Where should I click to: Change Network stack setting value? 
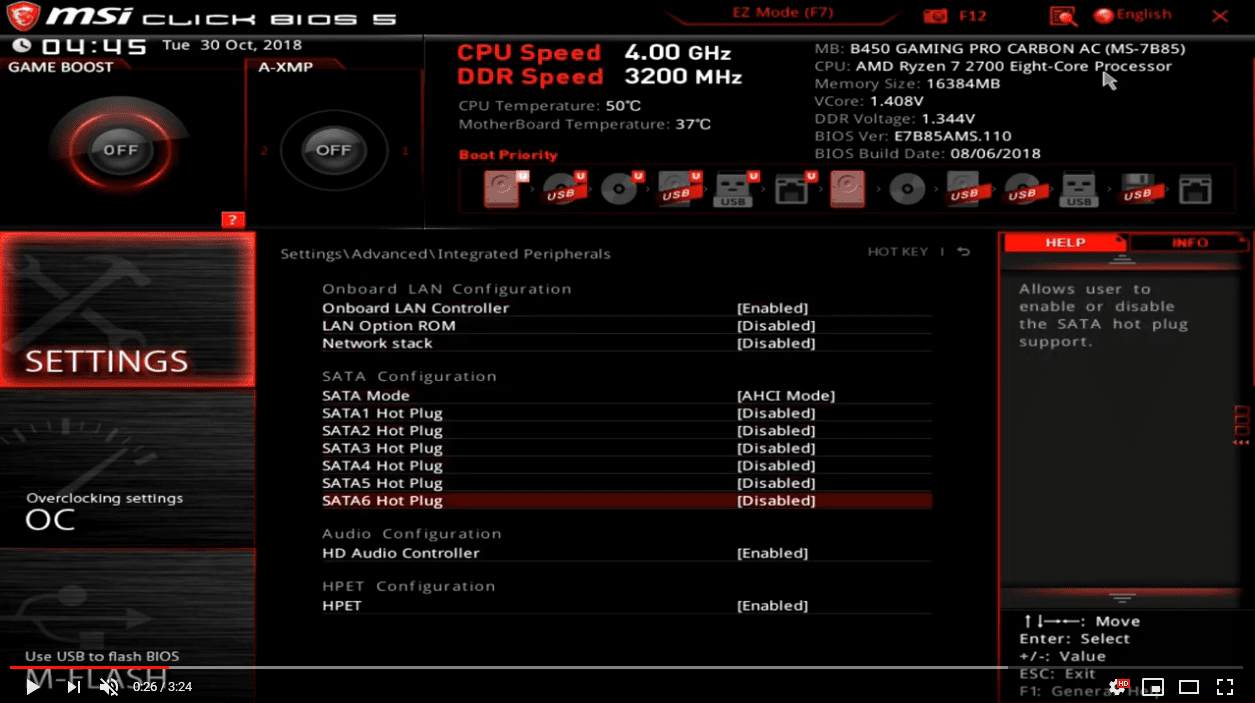(776, 343)
